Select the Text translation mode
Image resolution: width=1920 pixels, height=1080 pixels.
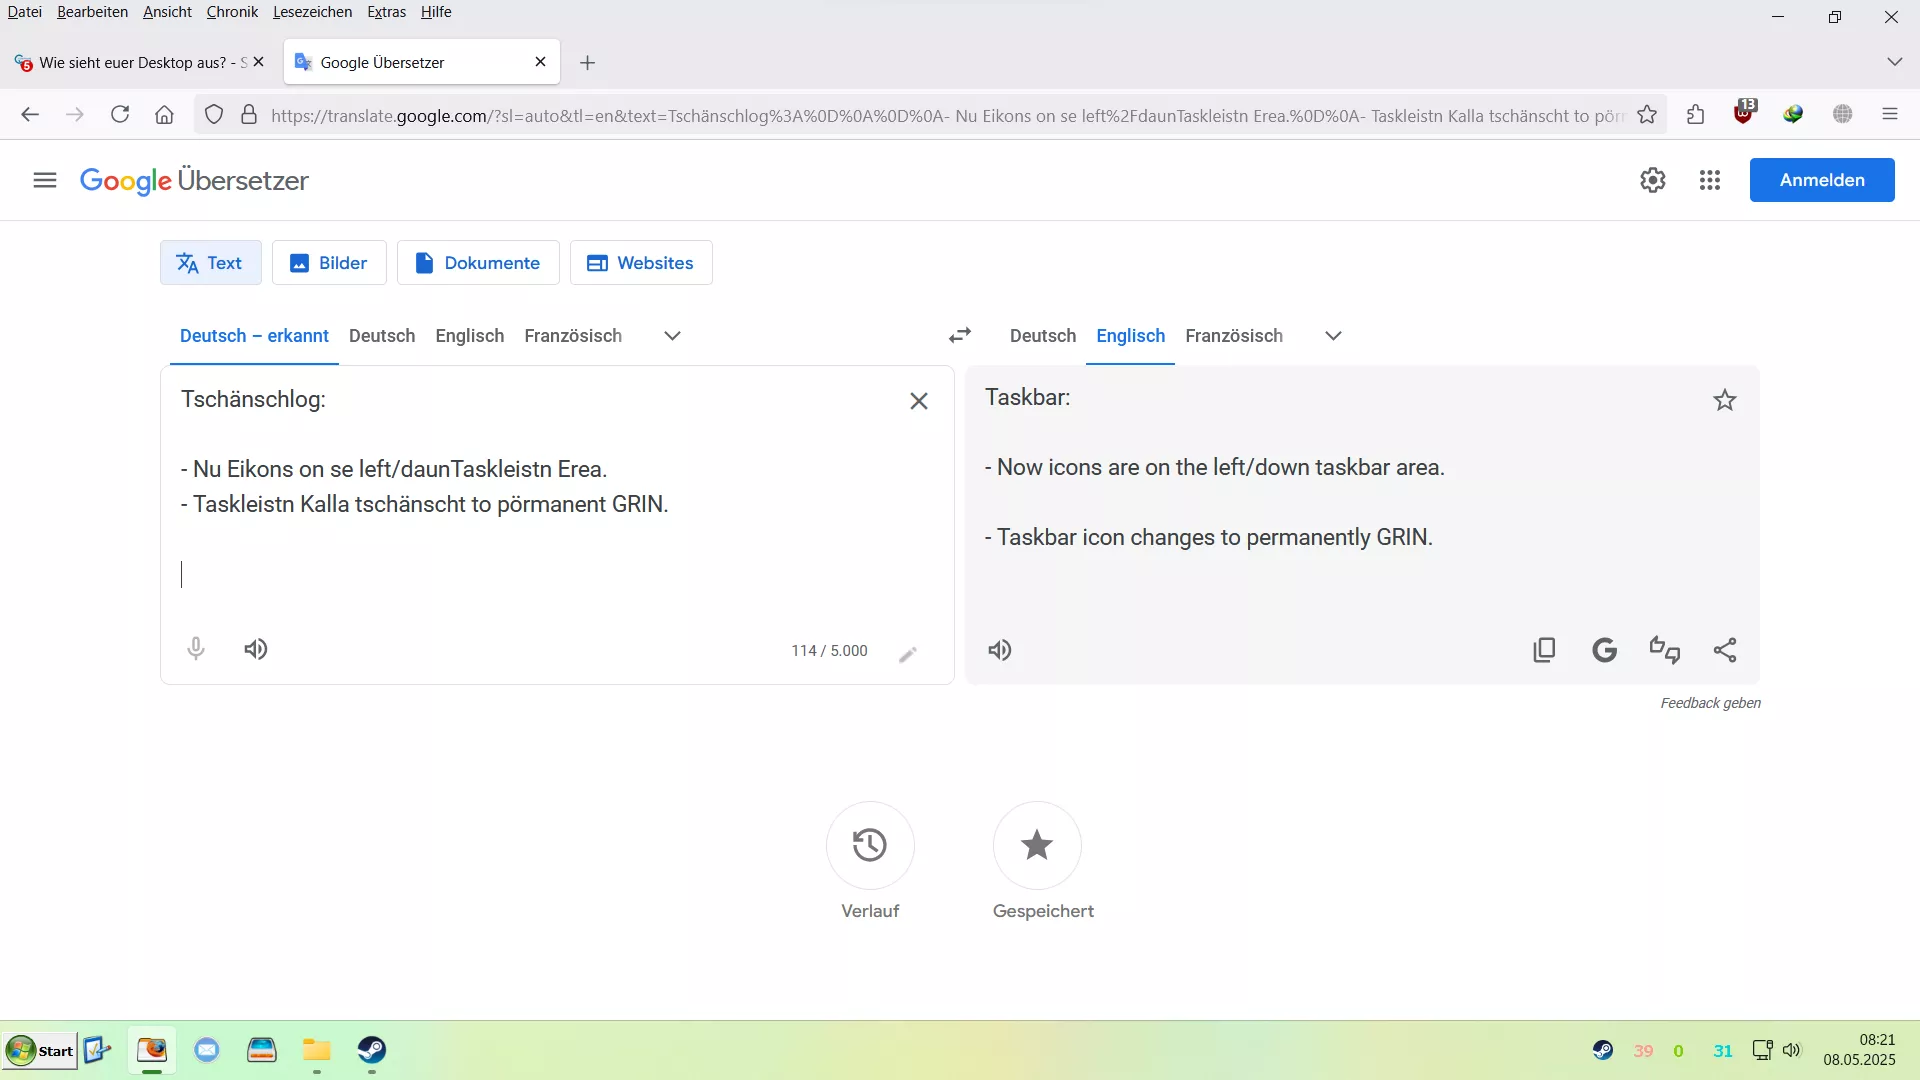click(x=211, y=263)
